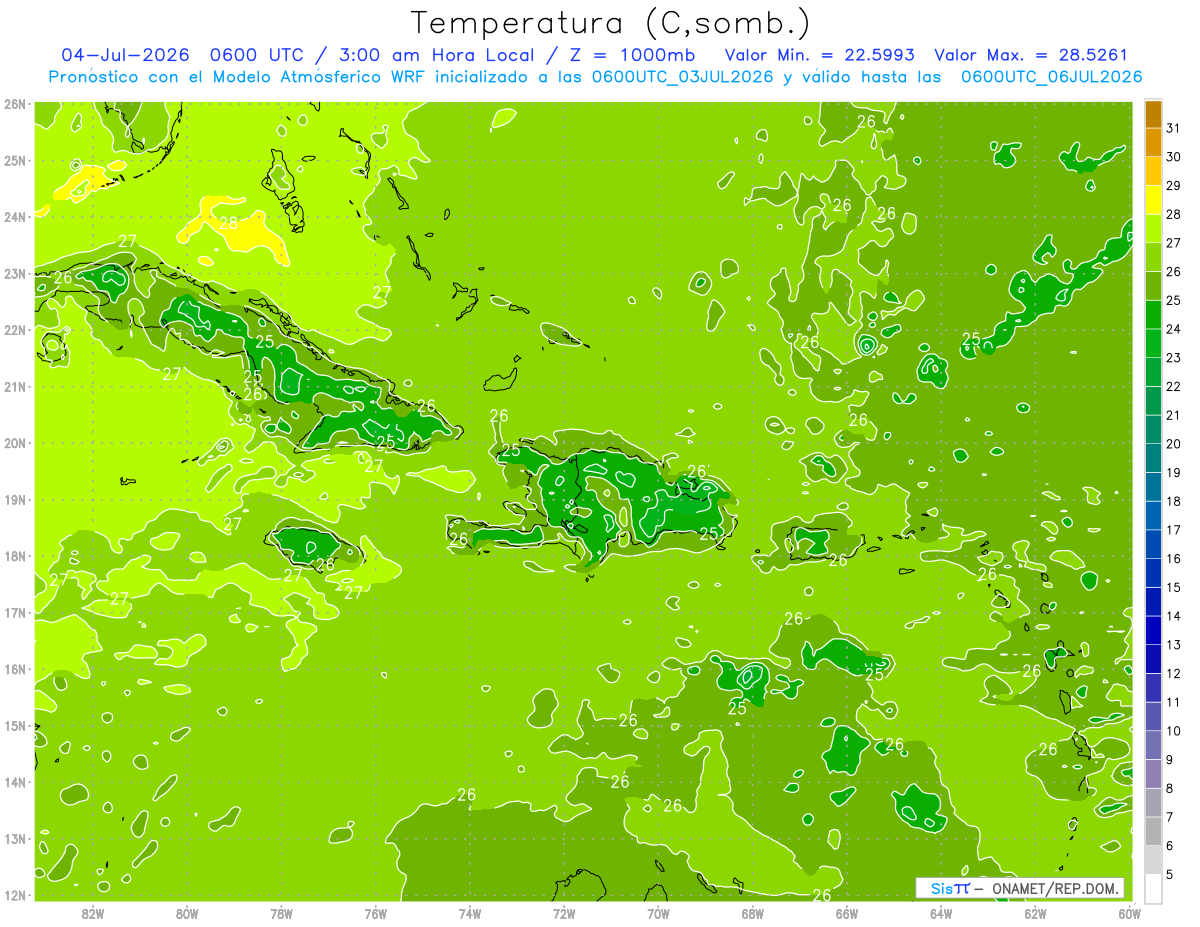Click the '25N' latitude axis label
The width and height of the screenshot is (1200, 927).
[15, 161]
